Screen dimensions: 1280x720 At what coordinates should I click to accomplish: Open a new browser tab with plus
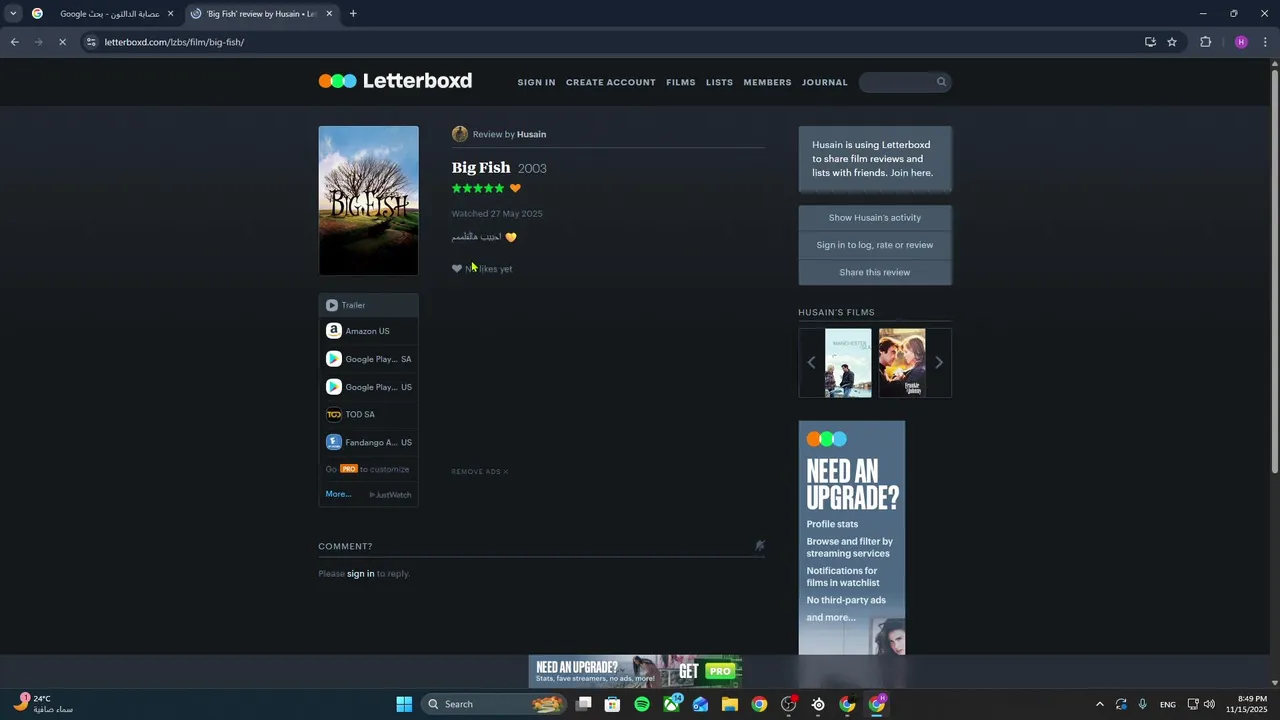tap(353, 14)
